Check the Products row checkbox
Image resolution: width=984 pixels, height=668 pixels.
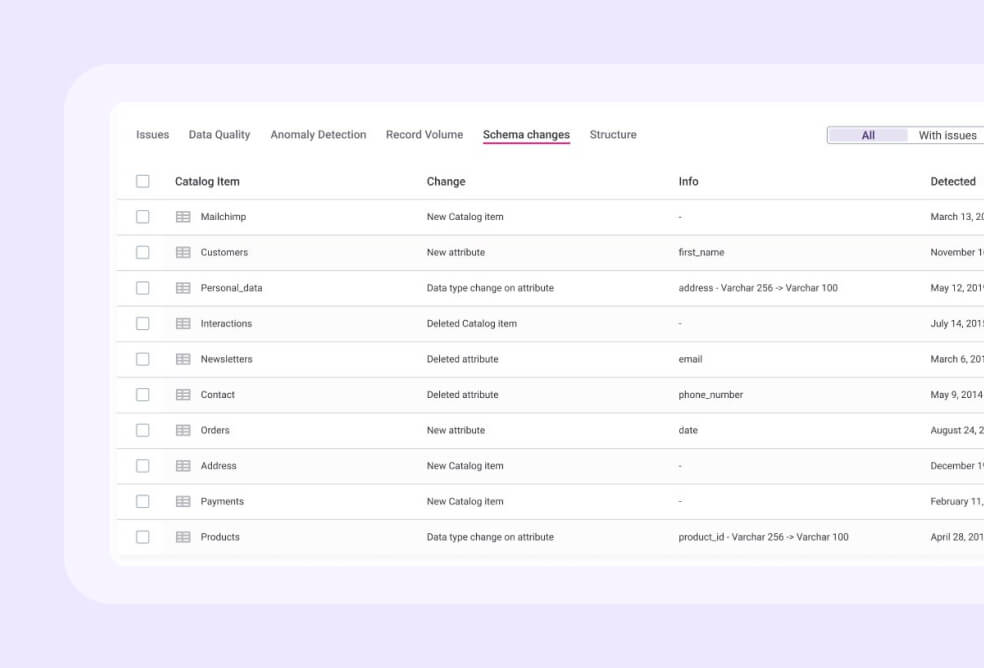click(142, 537)
